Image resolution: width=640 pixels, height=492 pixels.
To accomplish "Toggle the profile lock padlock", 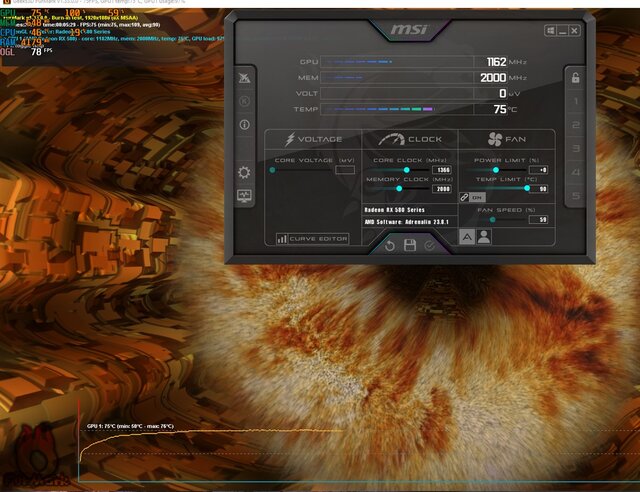I will click(574, 78).
